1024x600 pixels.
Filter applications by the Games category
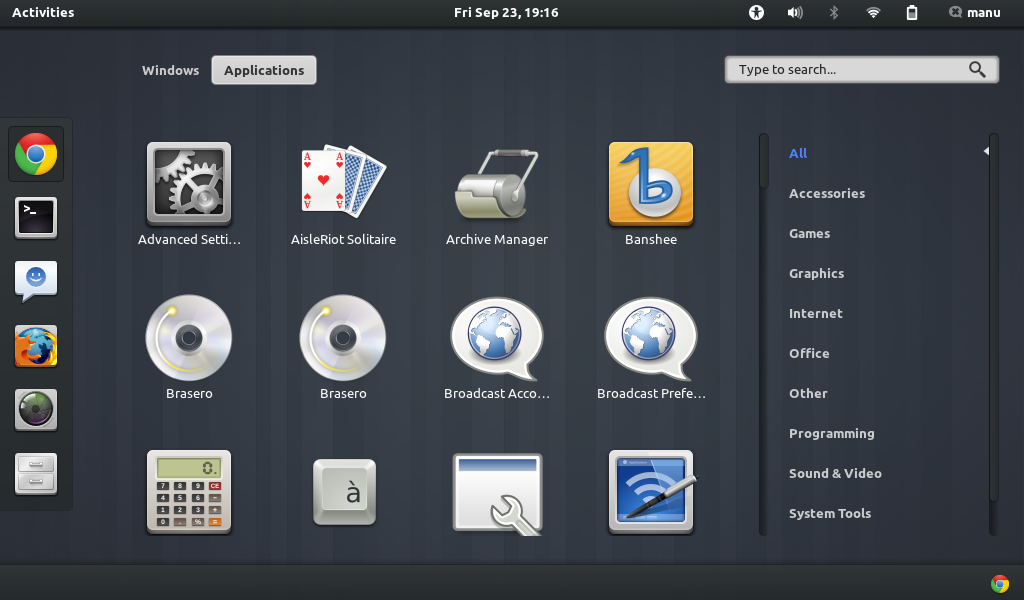tap(809, 233)
